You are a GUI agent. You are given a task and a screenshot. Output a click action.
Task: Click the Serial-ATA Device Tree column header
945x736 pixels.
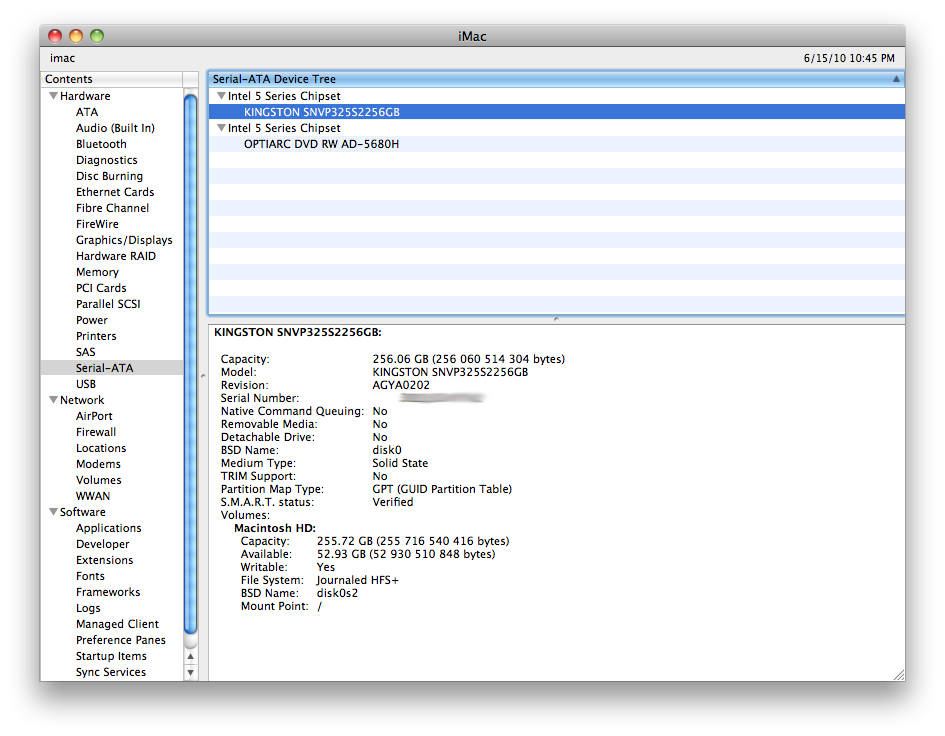coord(556,79)
